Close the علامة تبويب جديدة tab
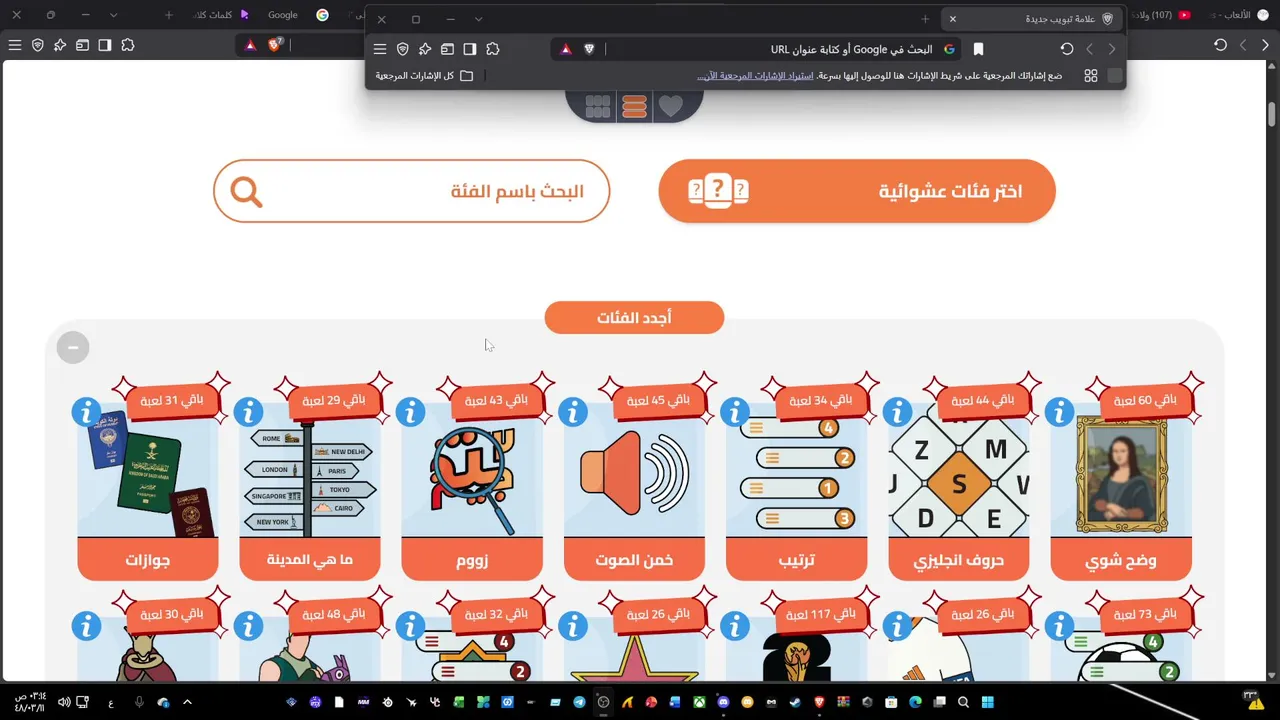Viewport: 1280px width, 720px height. (952, 19)
